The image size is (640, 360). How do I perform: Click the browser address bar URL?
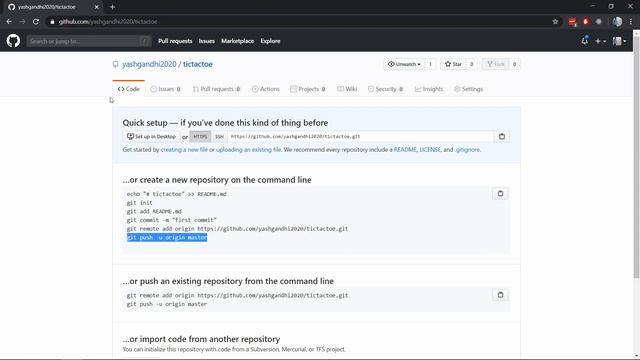click(x=108, y=22)
